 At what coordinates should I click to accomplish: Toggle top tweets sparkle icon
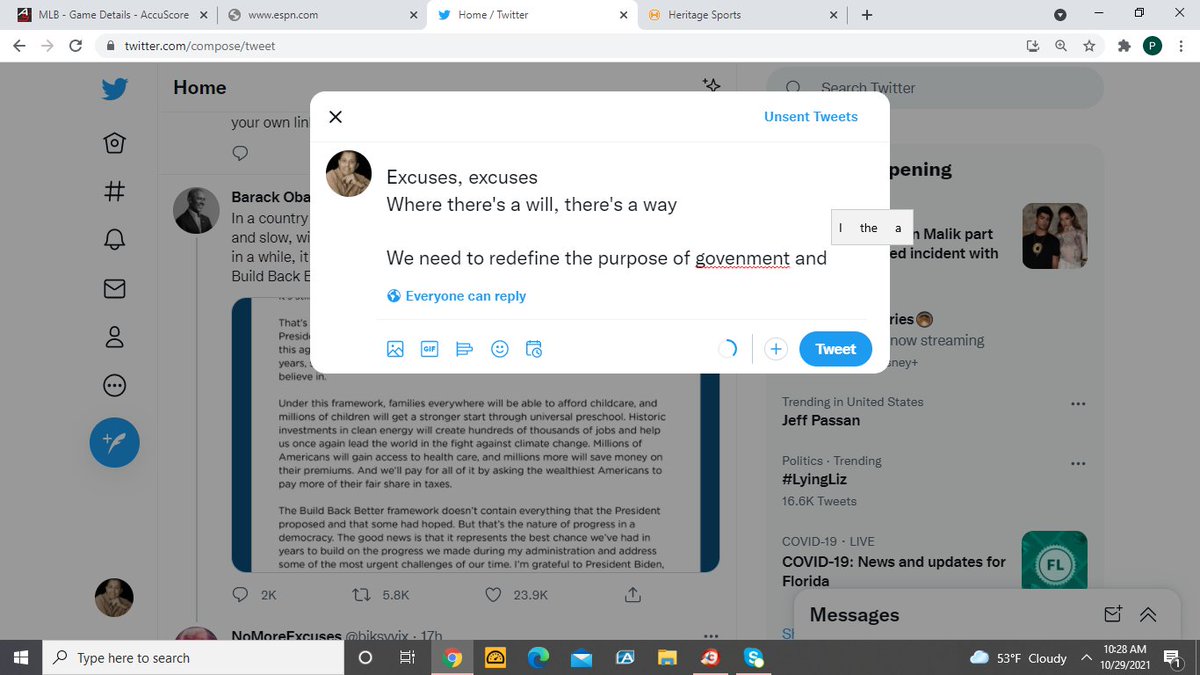point(711,86)
